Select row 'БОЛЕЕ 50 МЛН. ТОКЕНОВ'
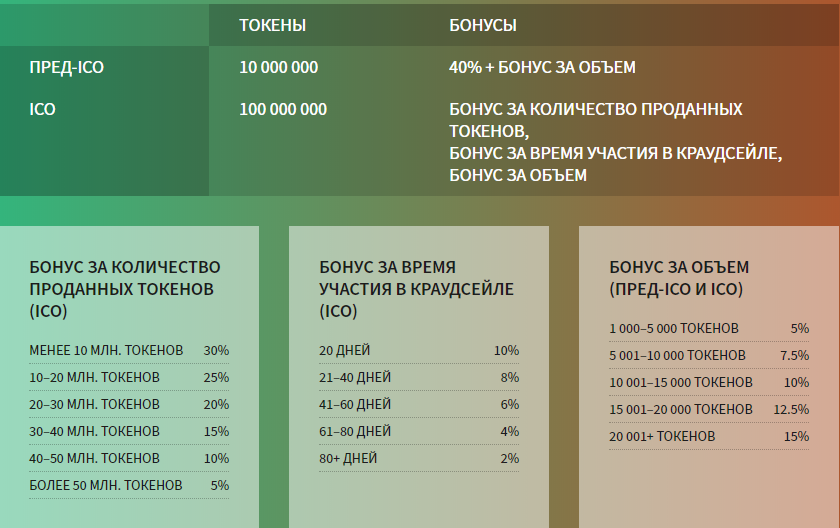Image resolution: width=840 pixels, height=528 pixels. [129, 485]
